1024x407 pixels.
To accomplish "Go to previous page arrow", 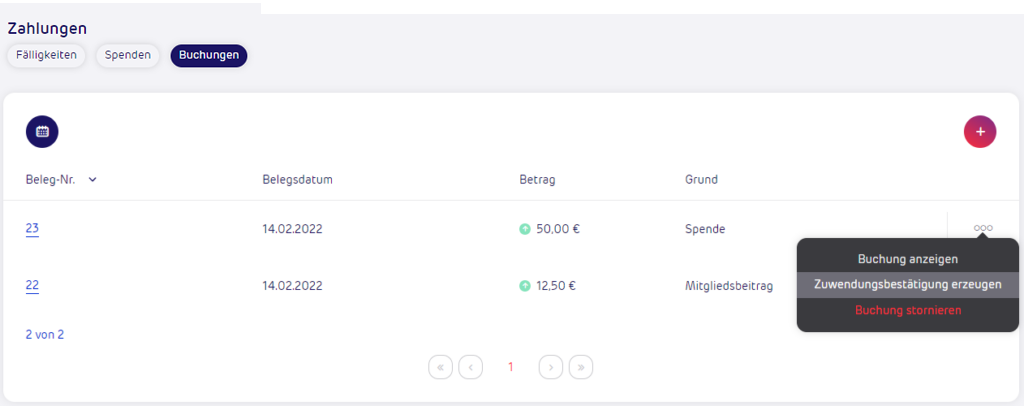I will click(x=470, y=367).
